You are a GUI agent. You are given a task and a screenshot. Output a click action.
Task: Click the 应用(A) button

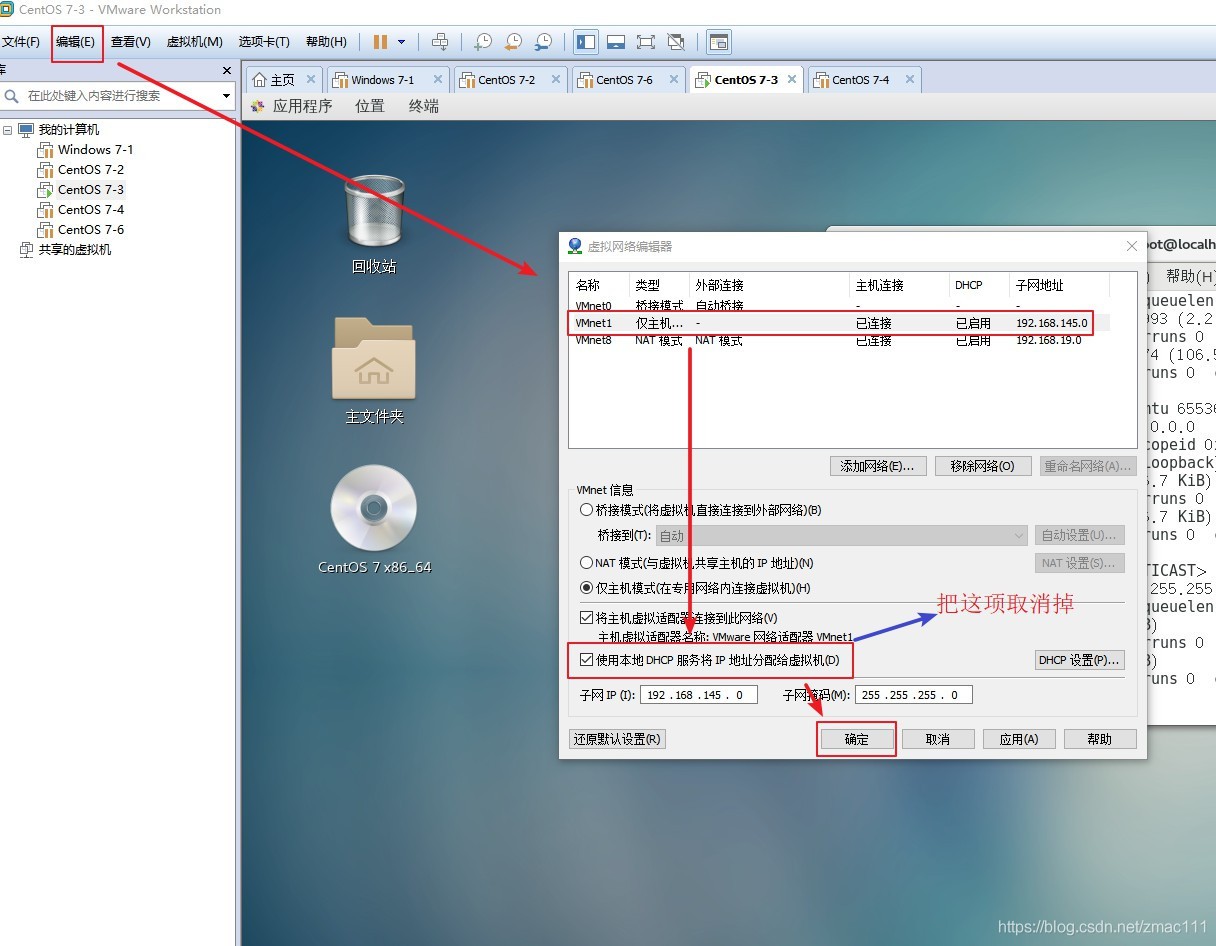point(1019,739)
